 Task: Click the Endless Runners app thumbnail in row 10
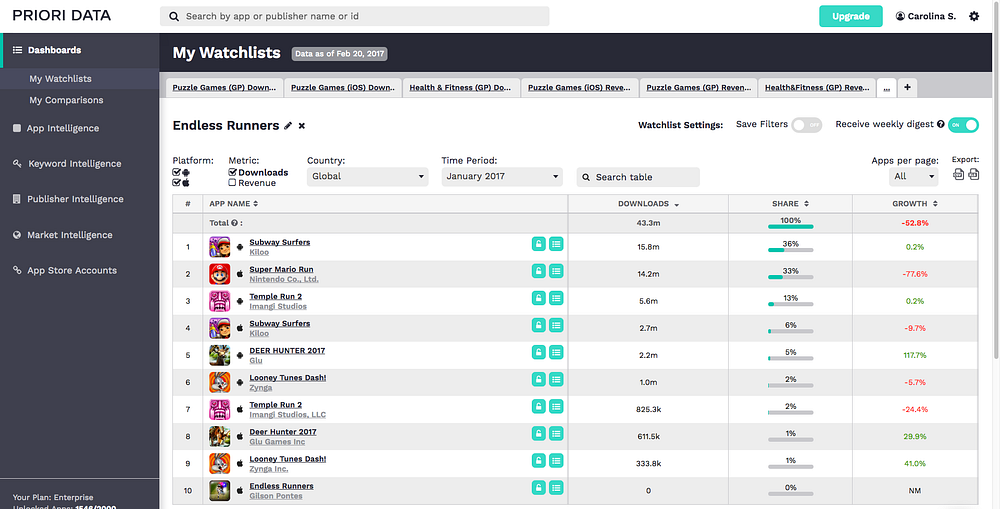(219, 491)
